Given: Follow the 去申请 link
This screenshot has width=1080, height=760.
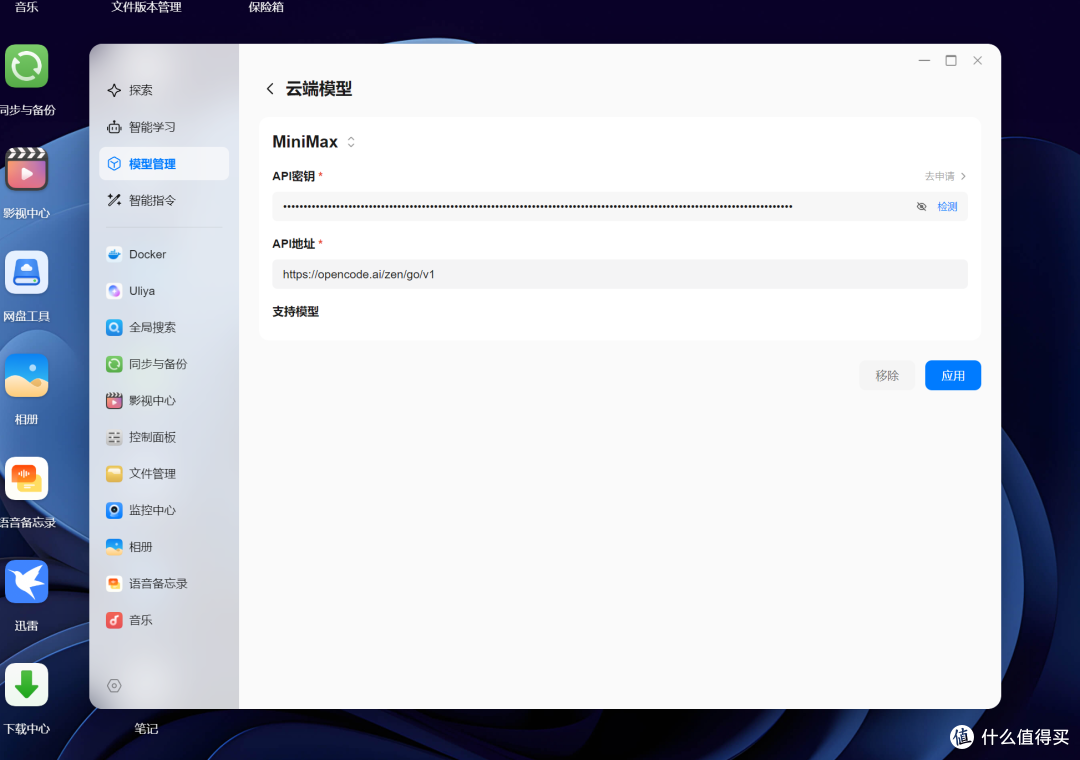Looking at the screenshot, I should point(945,176).
